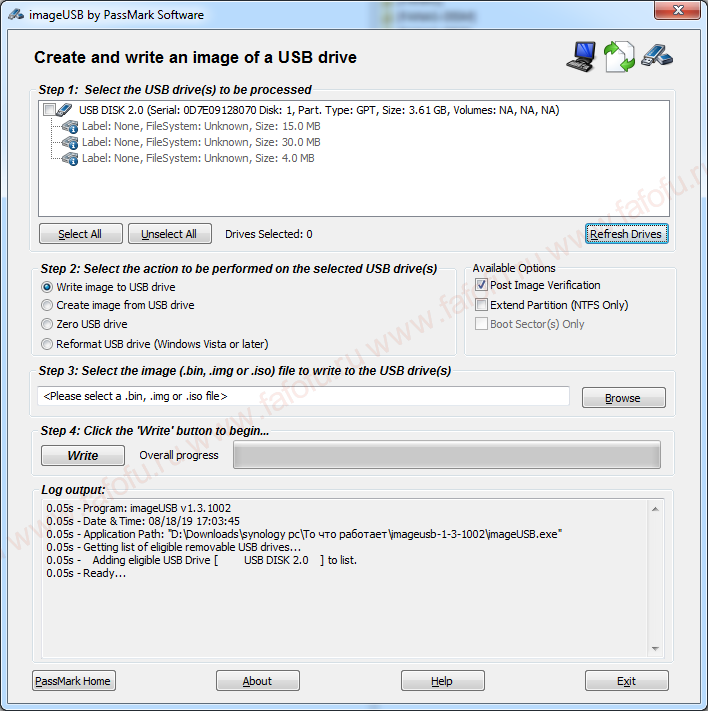
Task: Click the green arrows file conversion icon
Action: click(619, 57)
